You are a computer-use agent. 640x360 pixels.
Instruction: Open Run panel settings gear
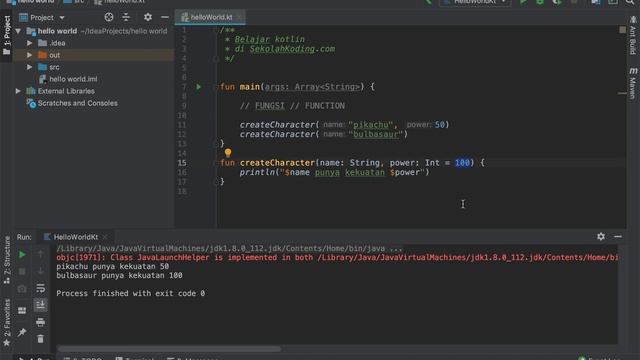(601, 236)
